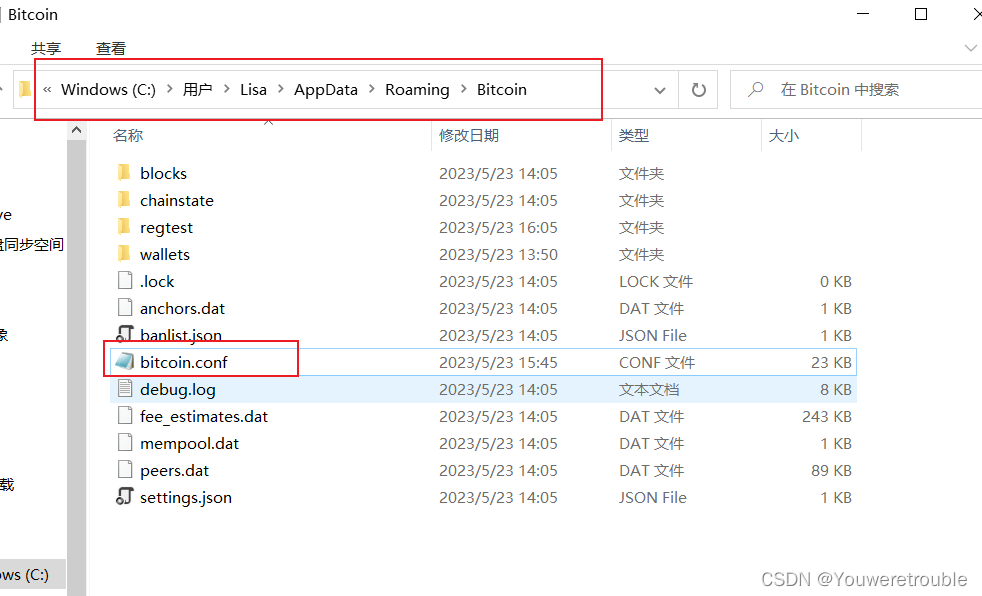
Task: Click the LOCK 文件 type cell
Action: pyautogui.click(x=656, y=282)
